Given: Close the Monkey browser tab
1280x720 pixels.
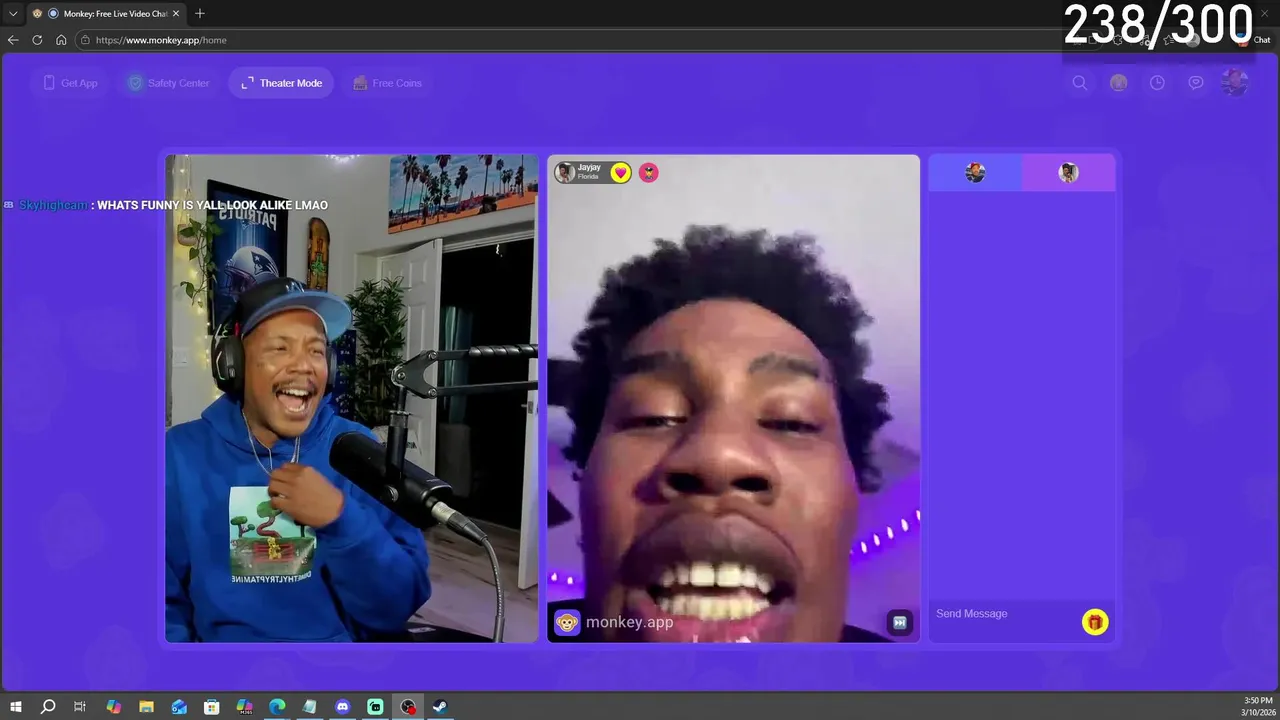Looking at the screenshot, I should 176,13.
